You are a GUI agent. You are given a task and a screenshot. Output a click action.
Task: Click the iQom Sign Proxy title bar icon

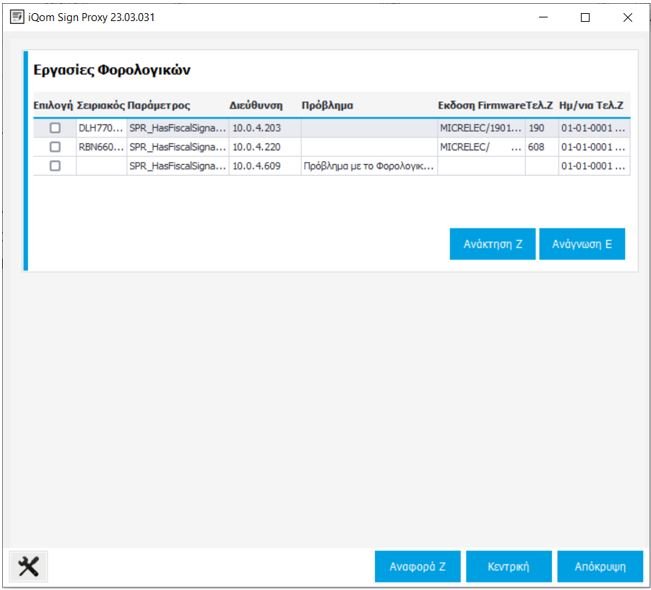(17, 17)
